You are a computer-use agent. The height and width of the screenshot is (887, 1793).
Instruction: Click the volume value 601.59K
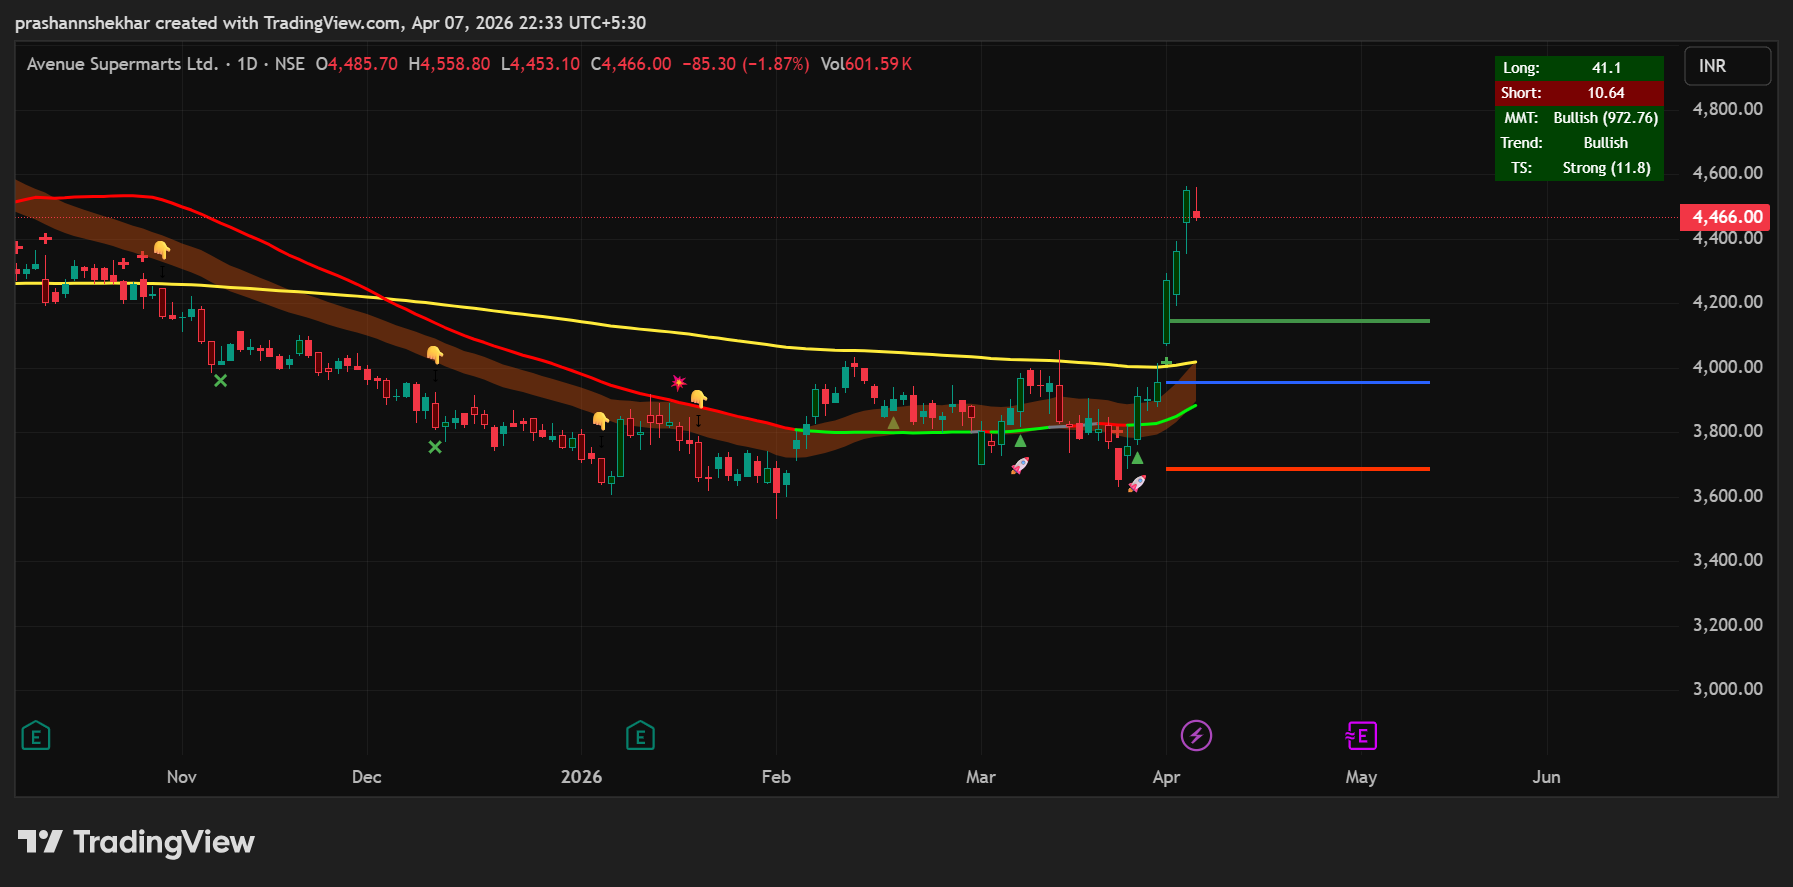tap(879, 64)
